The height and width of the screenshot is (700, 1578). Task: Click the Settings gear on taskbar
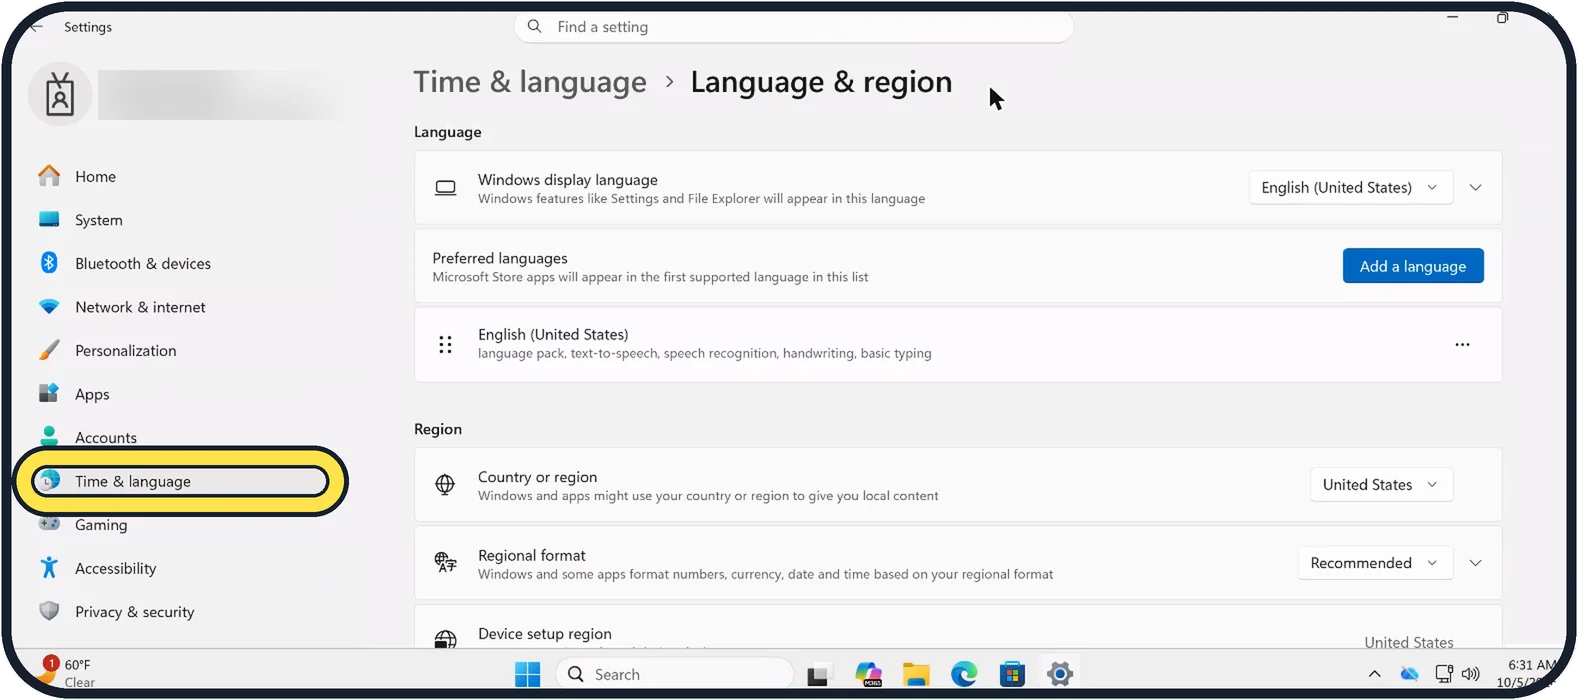[1060, 675]
